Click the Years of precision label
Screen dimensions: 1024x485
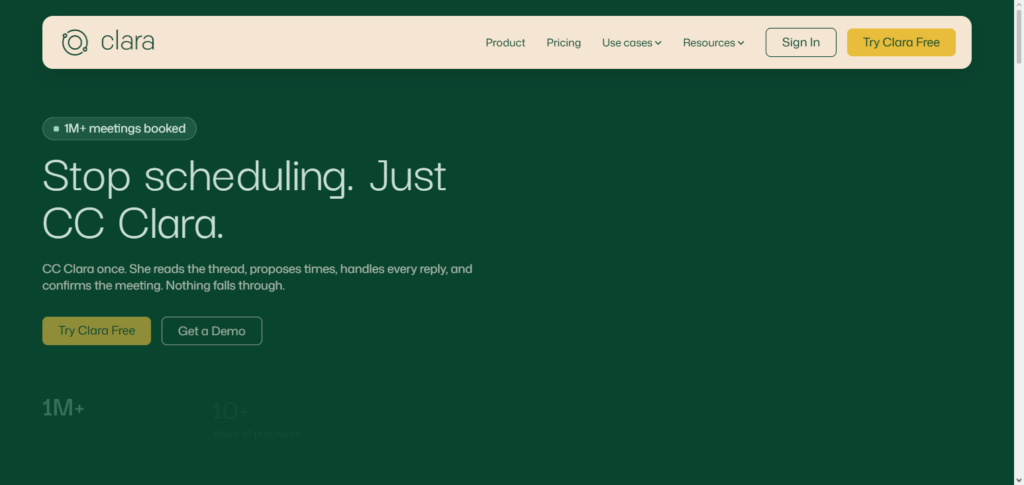255,434
